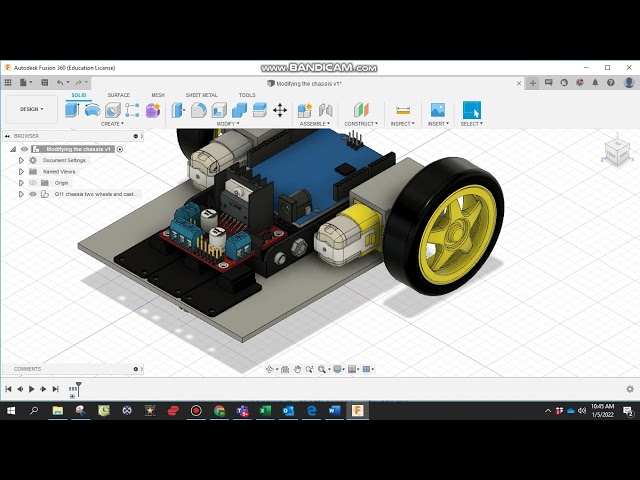The height and width of the screenshot is (480, 640).
Task: Open the timeline settings gear
Action: 630,389
